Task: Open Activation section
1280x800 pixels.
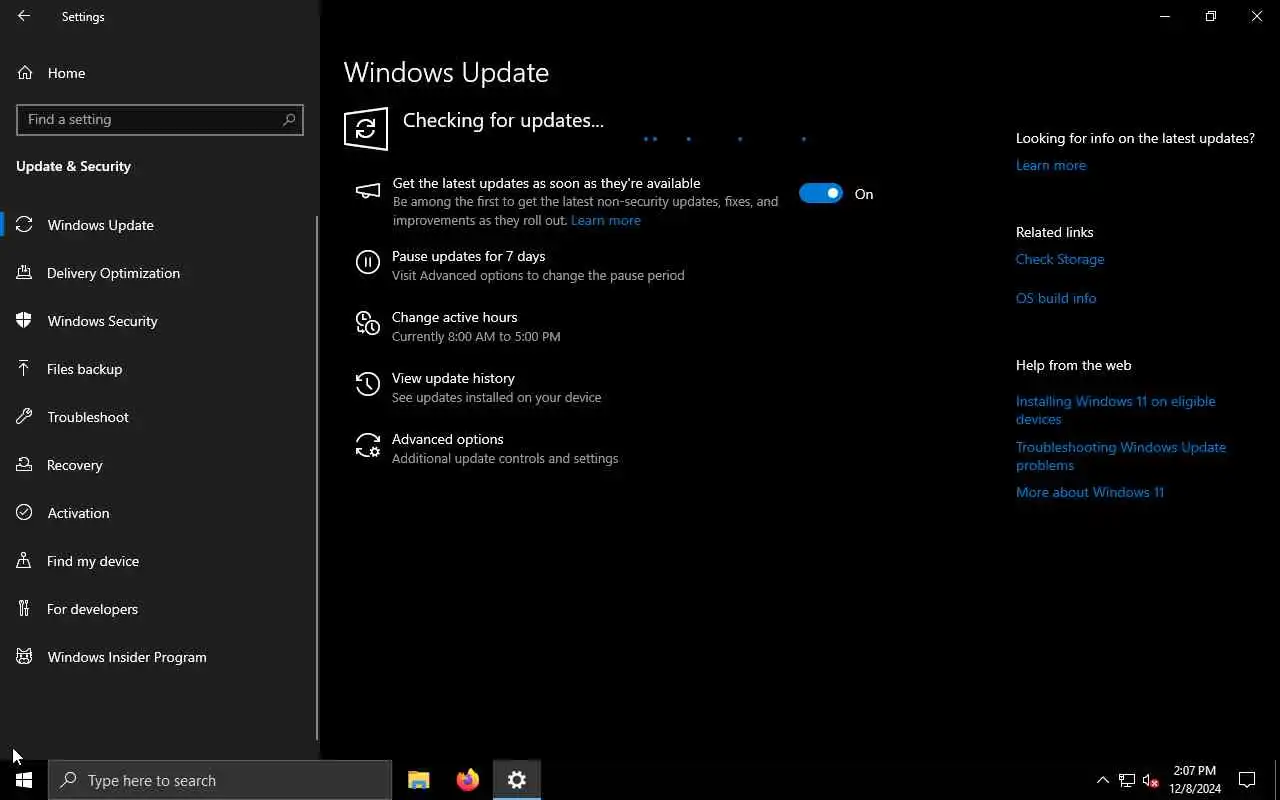Action: 160,513
